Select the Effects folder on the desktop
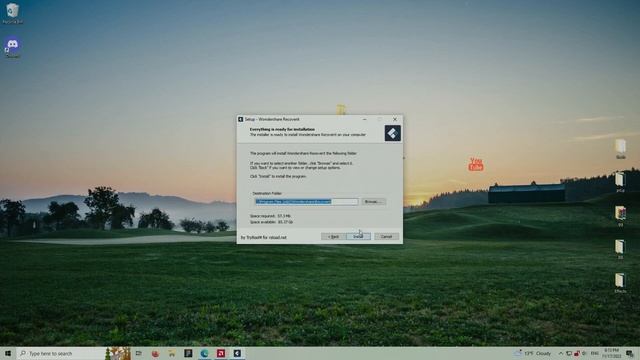 pos(620,282)
